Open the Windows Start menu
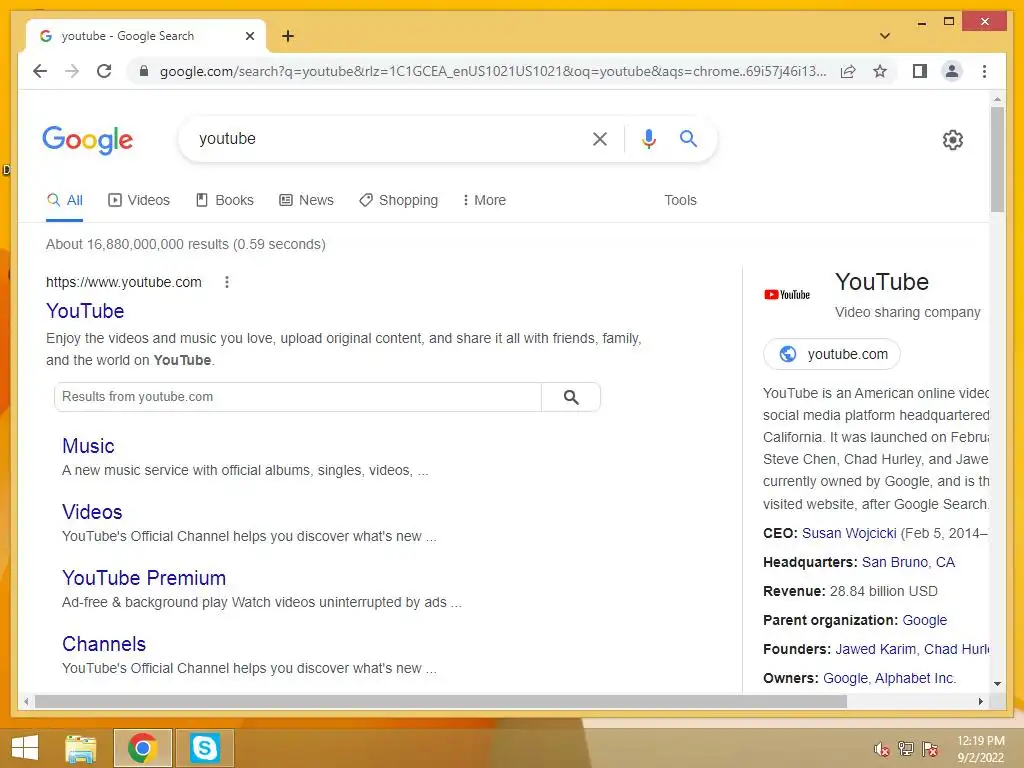 pos(25,748)
